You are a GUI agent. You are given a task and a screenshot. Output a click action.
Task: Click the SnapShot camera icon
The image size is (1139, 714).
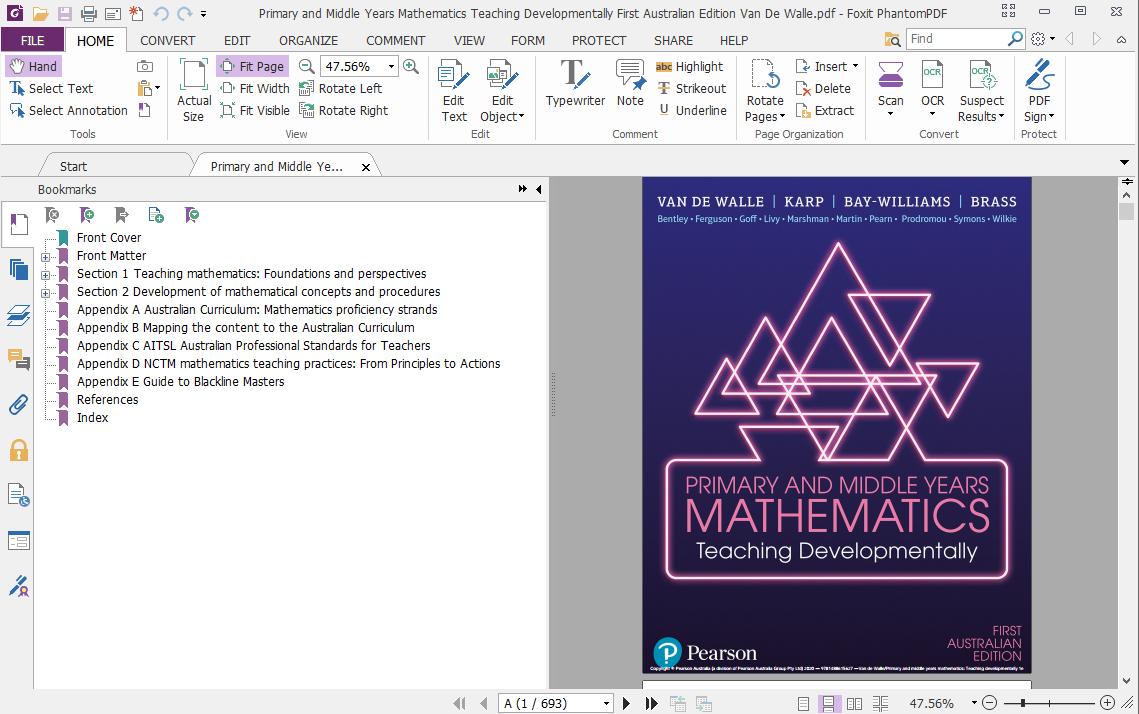tap(145, 66)
